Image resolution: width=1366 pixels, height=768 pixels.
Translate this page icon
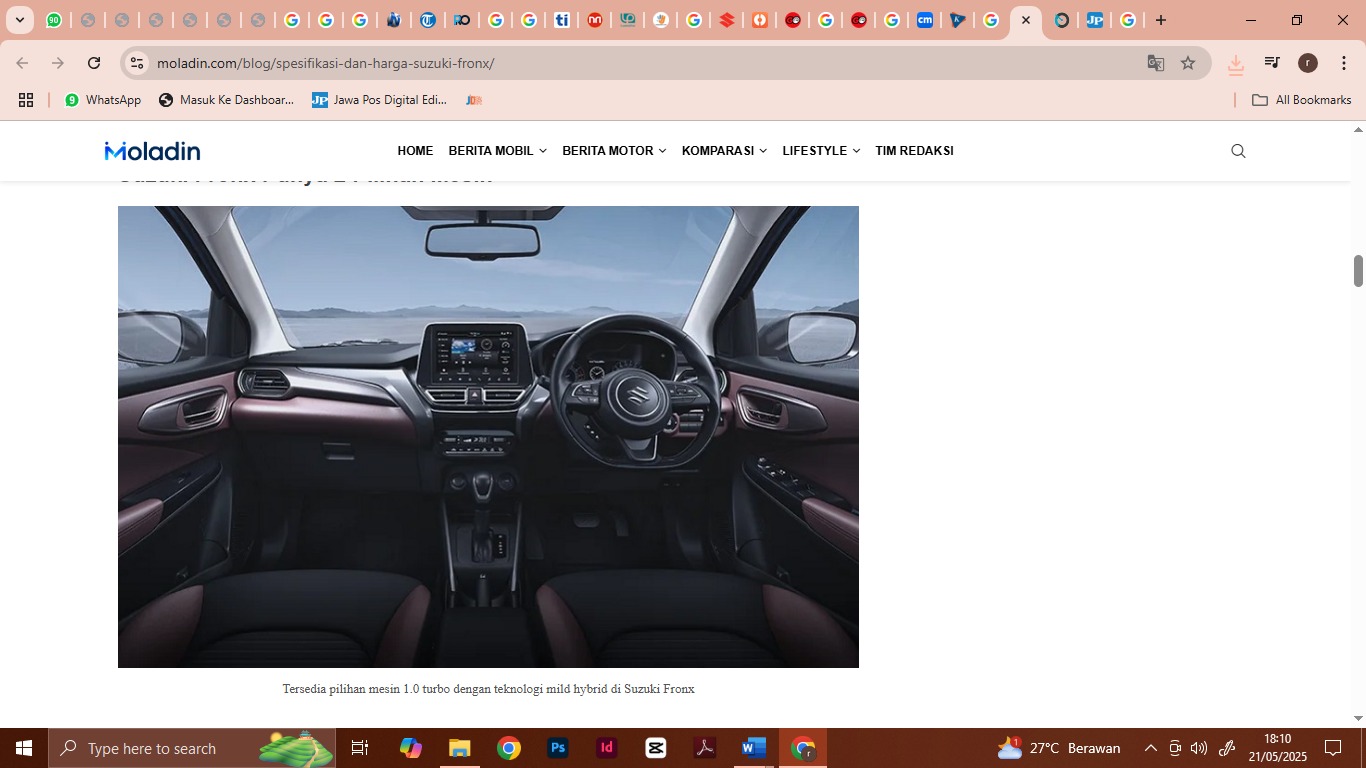pos(1156,63)
